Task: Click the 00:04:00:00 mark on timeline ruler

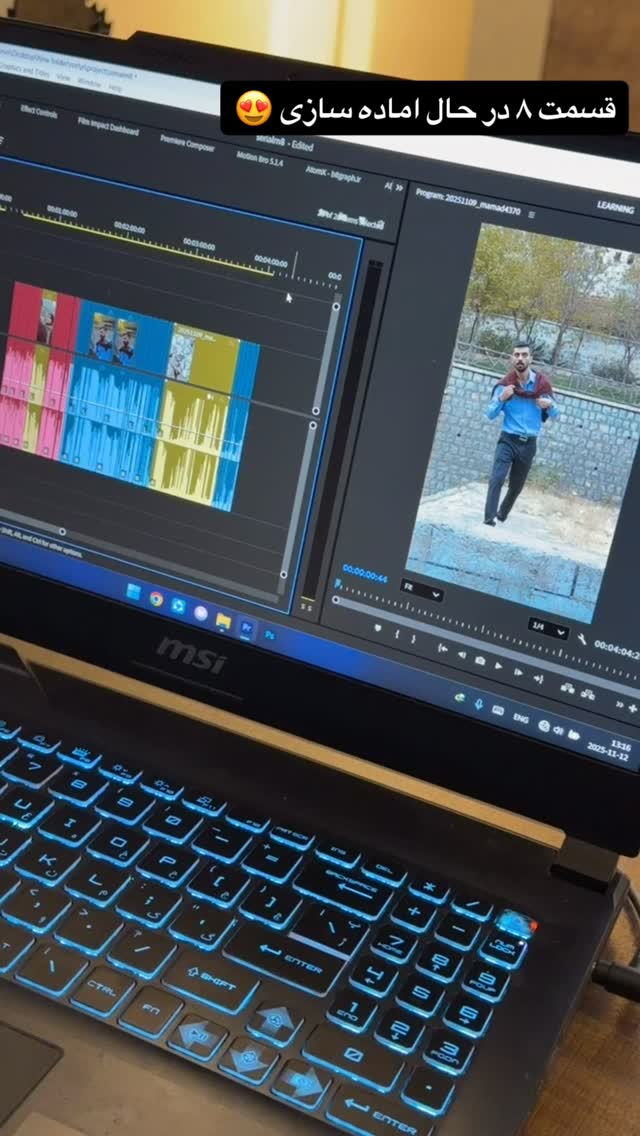Action: [270, 261]
